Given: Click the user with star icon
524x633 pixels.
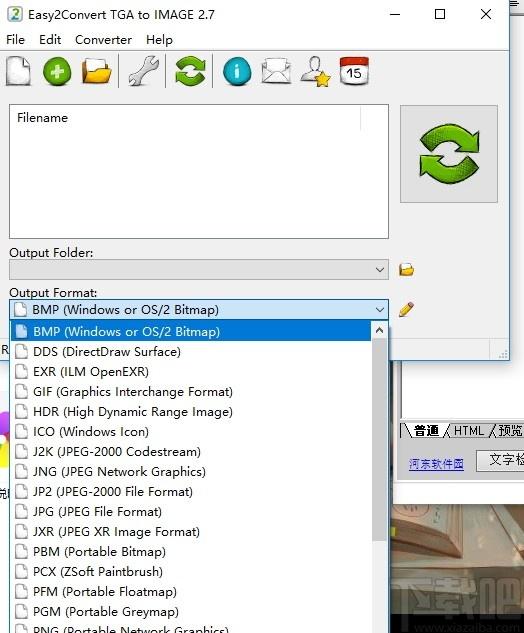Looking at the screenshot, I should [315, 71].
